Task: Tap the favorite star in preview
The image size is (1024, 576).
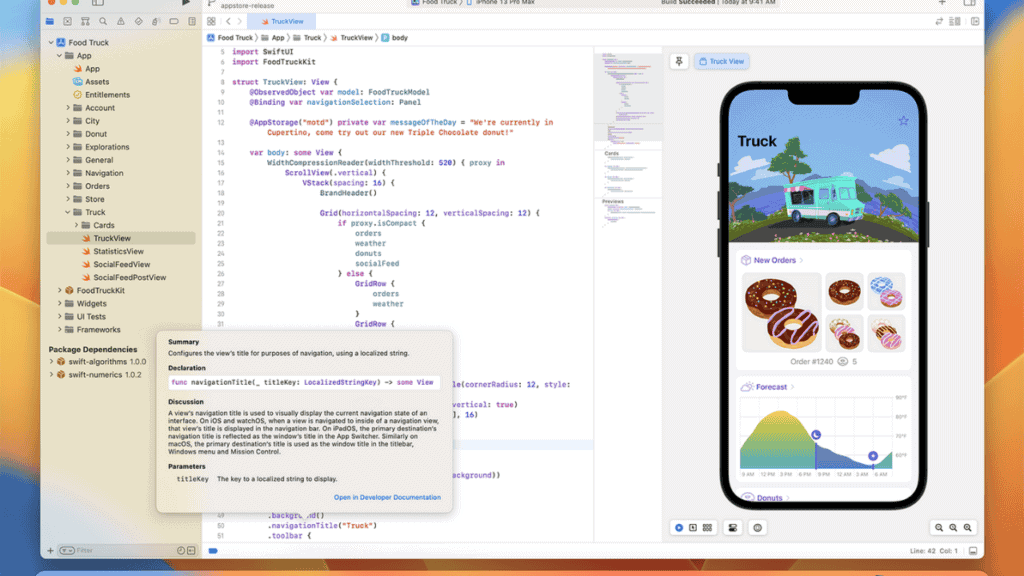Action: point(903,121)
